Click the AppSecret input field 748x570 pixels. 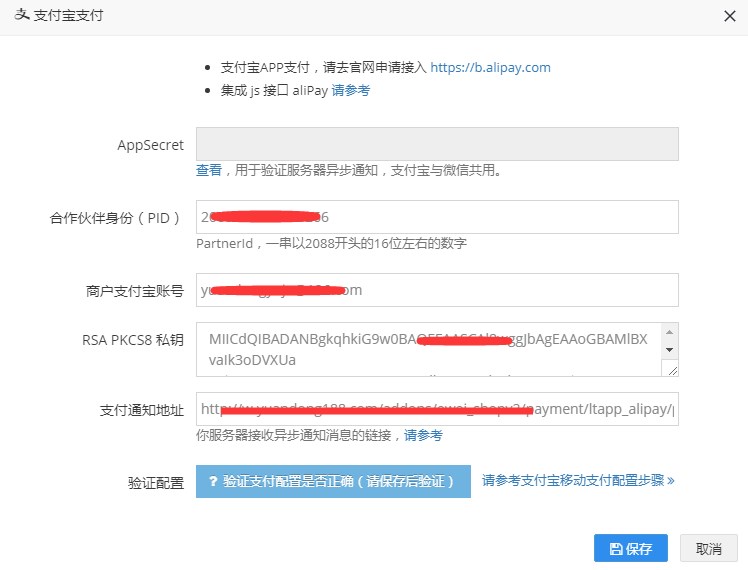point(437,144)
